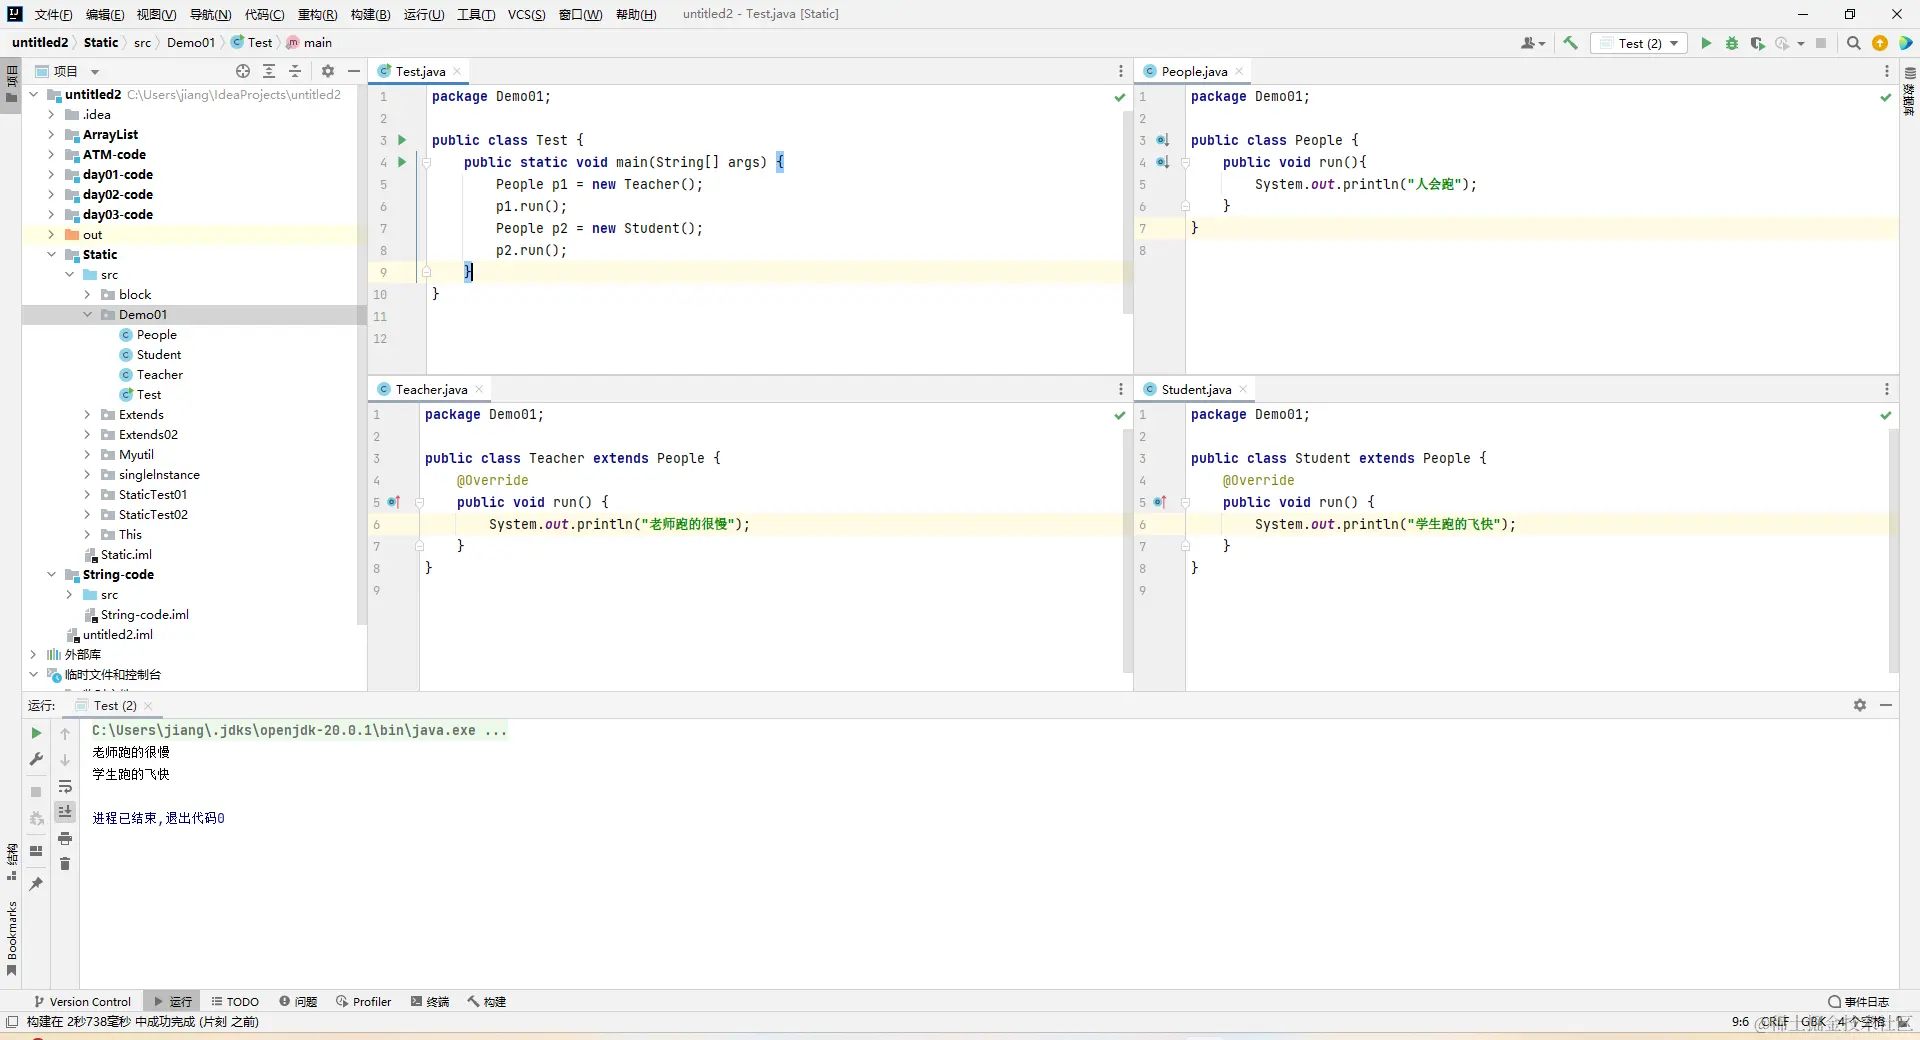Minimize the run tool window
The image size is (1920, 1040).
point(1886,705)
